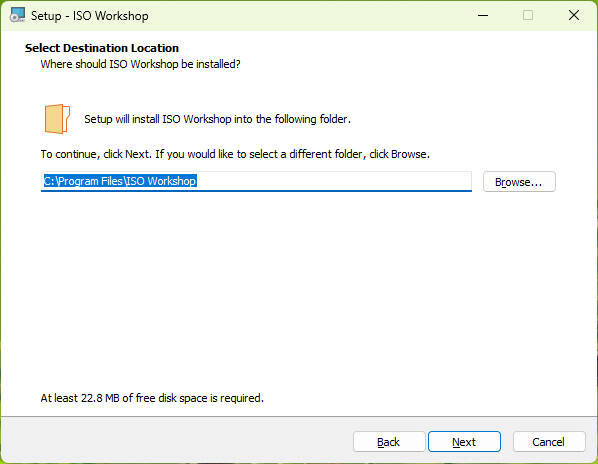The width and height of the screenshot is (598, 464).
Task: Click the empty space inside the destination folder field
Action: [x=334, y=181]
